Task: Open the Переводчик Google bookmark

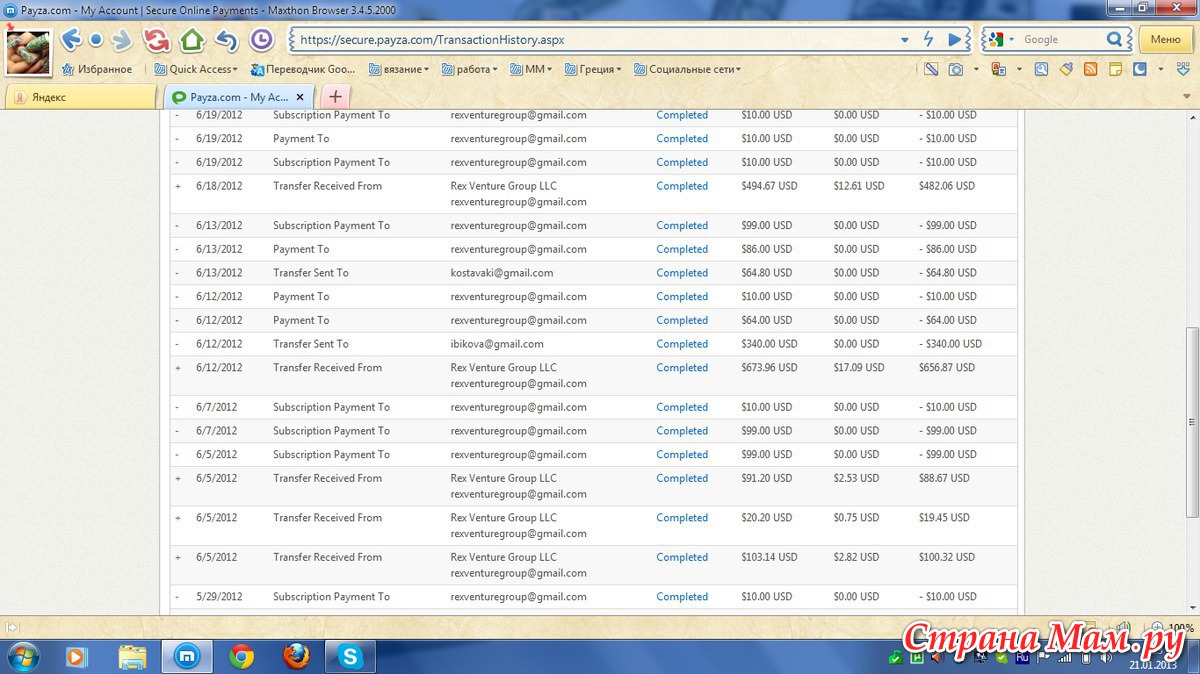Action: click(x=303, y=69)
